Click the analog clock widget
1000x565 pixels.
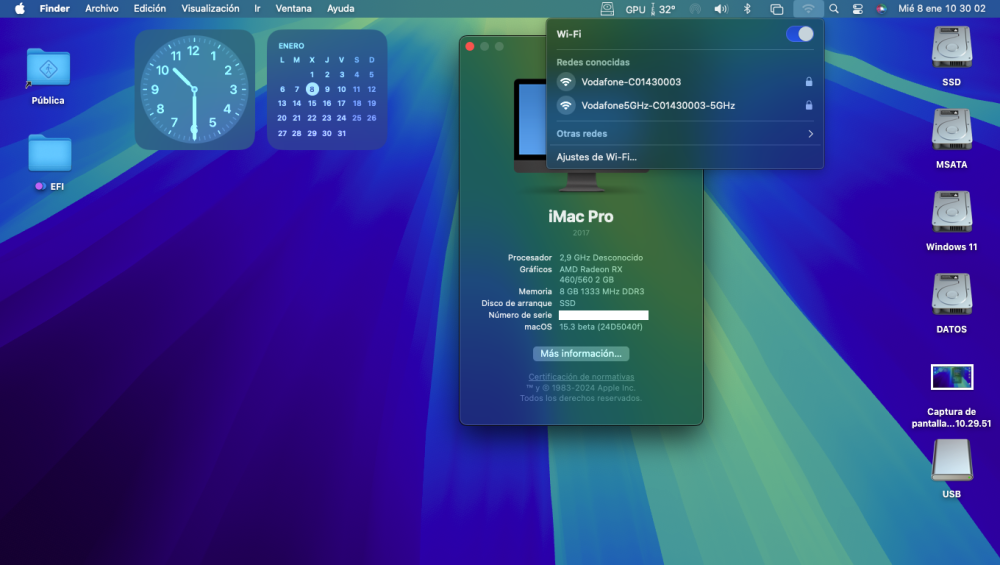195,89
